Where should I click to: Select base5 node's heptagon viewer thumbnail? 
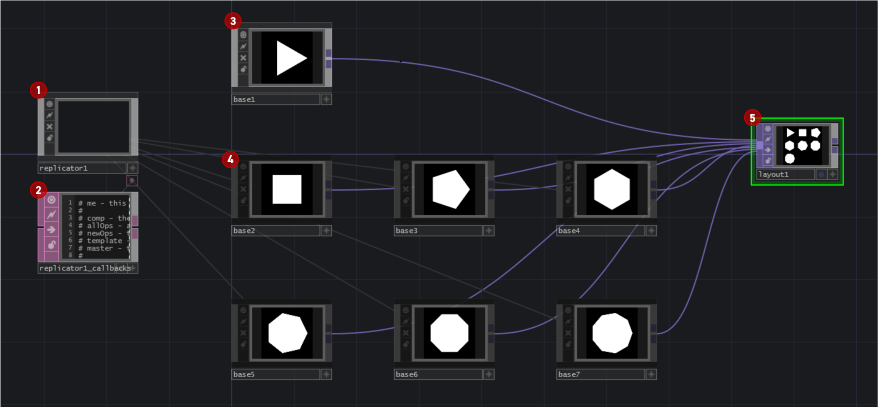[287, 333]
